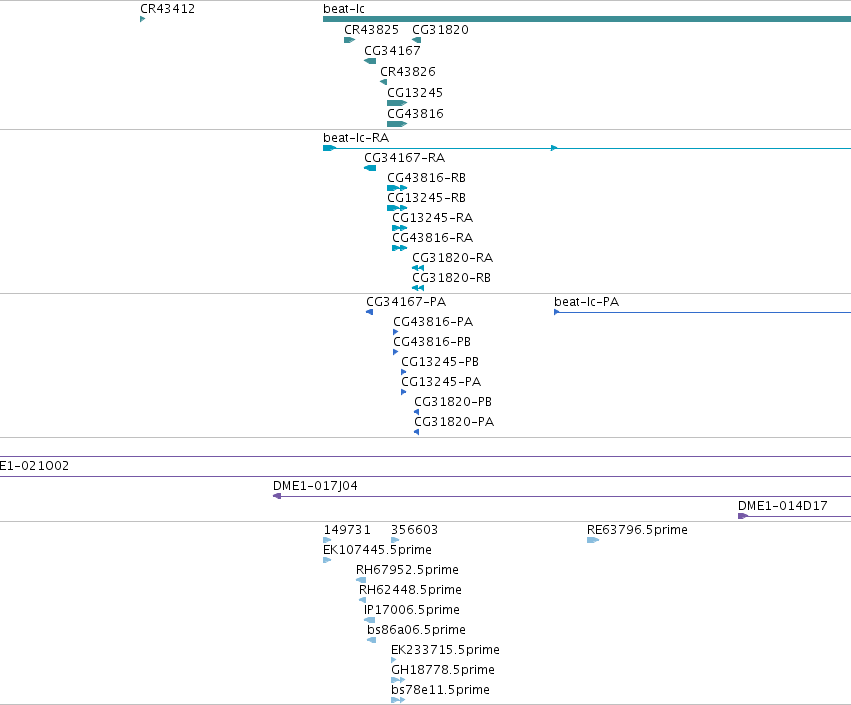This screenshot has height=705, width=851.
Task: Select the beat-Ic-RA transcript label
Action: pyautogui.click(x=355, y=138)
